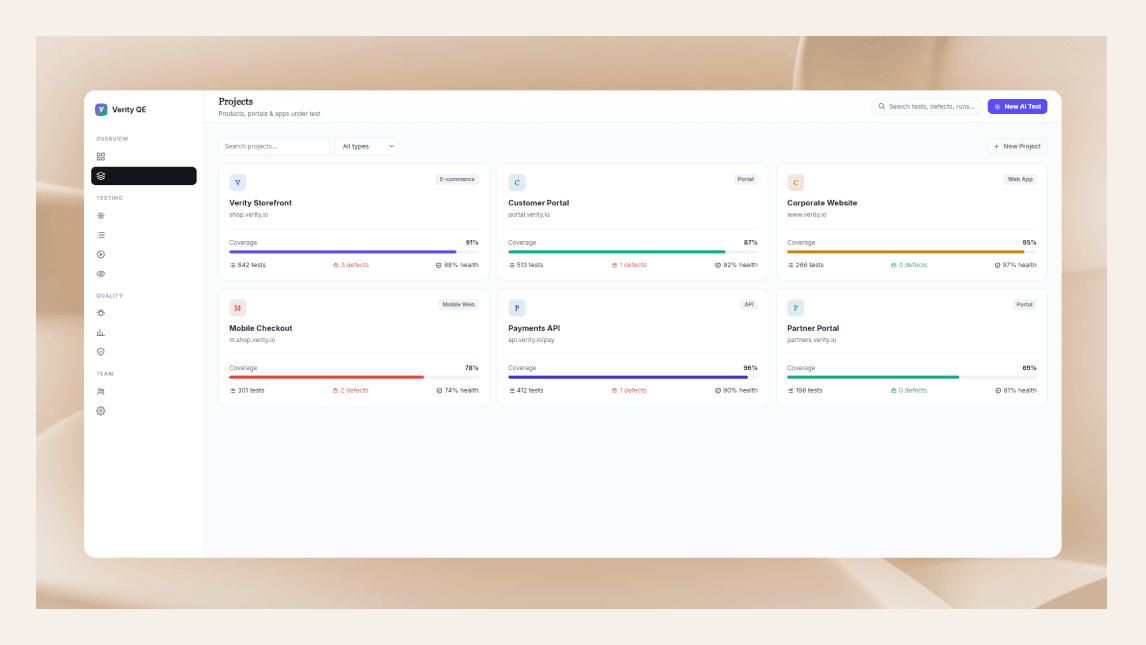Open the Verity Storefront project title
This screenshot has width=1146, height=645.
point(260,203)
